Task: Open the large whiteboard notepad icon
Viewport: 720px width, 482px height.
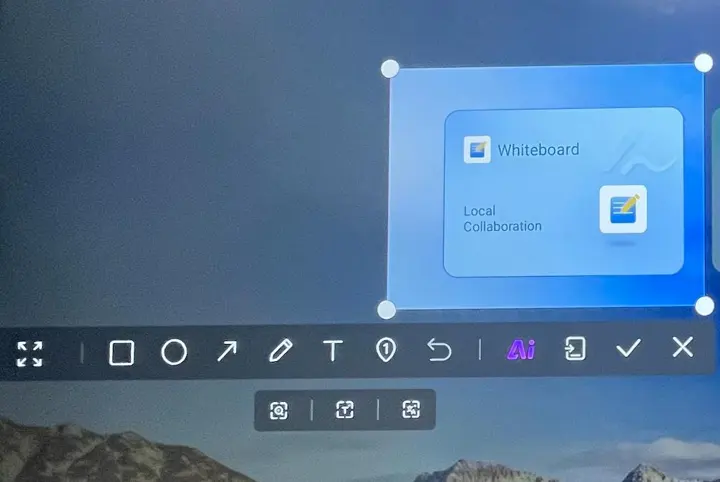Action: [x=623, y=209]
